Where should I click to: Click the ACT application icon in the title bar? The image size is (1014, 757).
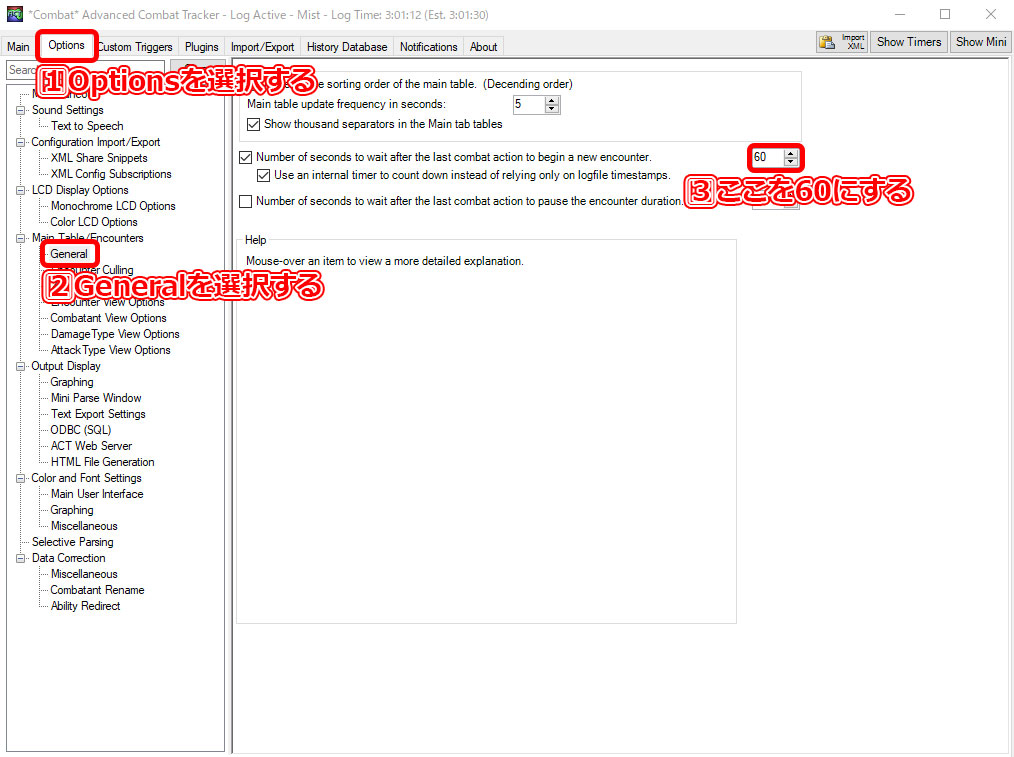click(13, 14)
